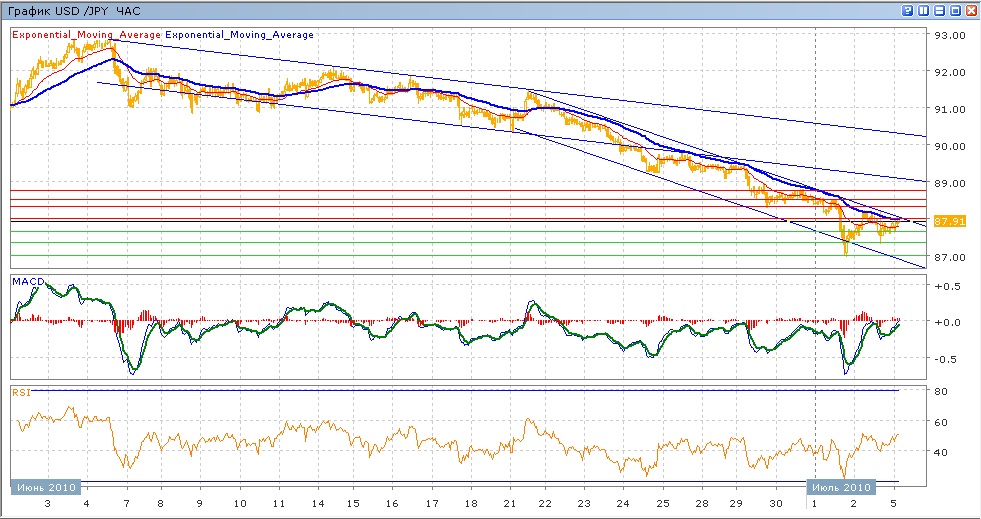The height and width of the screenshot is (519, 981).
Task: Click the Июль 2010 month label
Action: [x=840, y=487]
